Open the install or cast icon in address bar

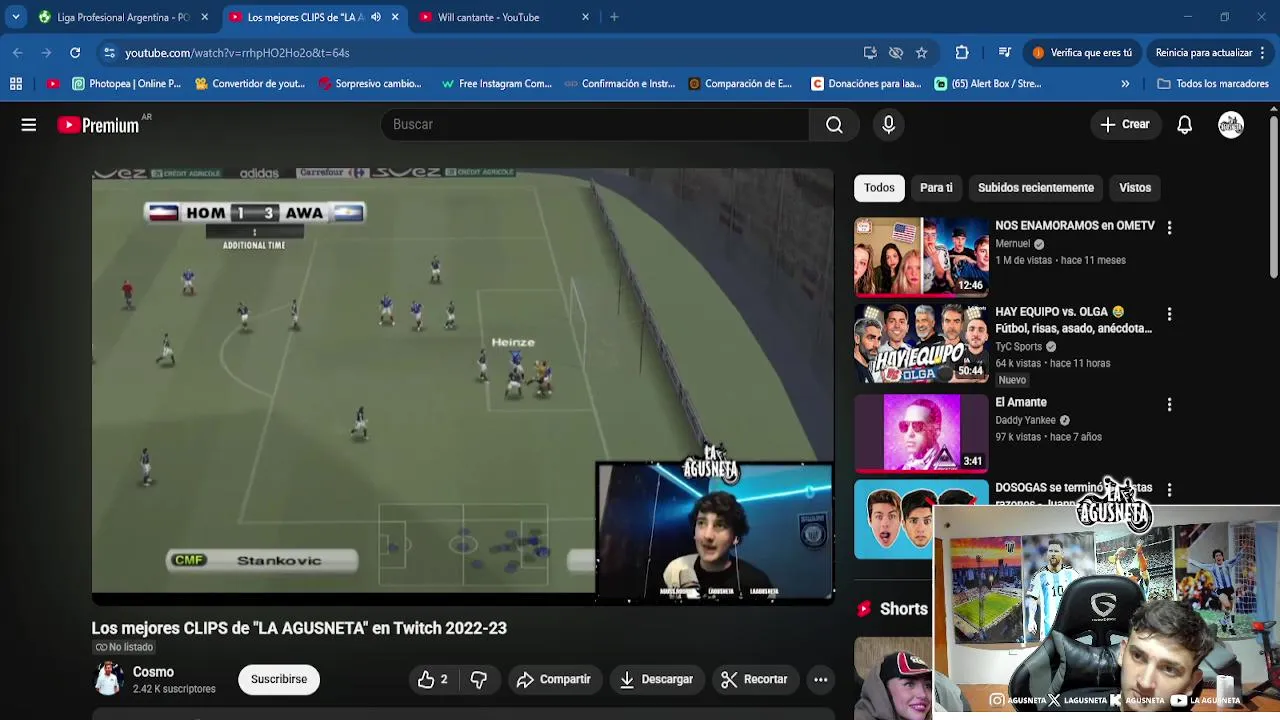[x=870, y=52]
